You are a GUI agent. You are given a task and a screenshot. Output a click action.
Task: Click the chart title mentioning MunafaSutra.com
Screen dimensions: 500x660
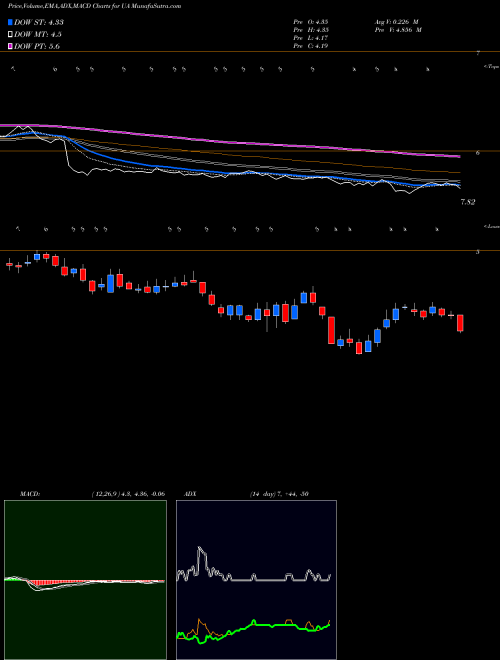[95, 6]
